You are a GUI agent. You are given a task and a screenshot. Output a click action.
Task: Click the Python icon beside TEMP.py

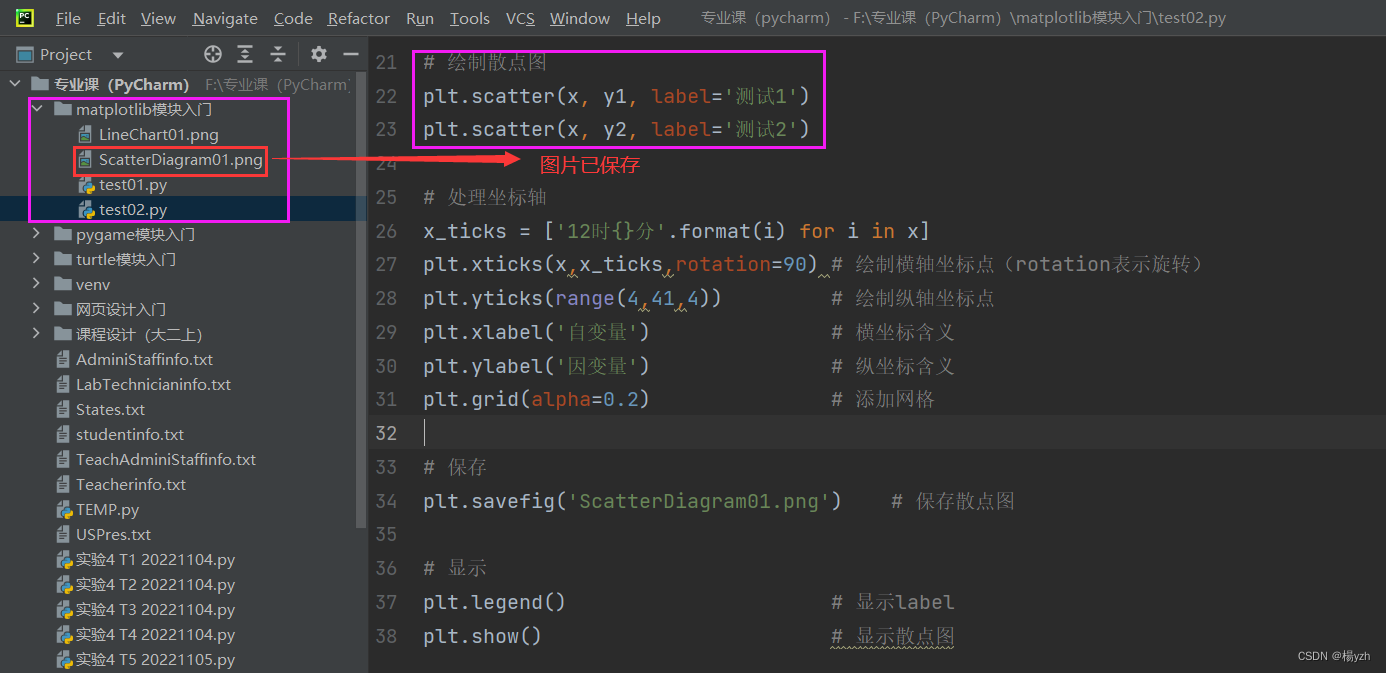(64, 509)
